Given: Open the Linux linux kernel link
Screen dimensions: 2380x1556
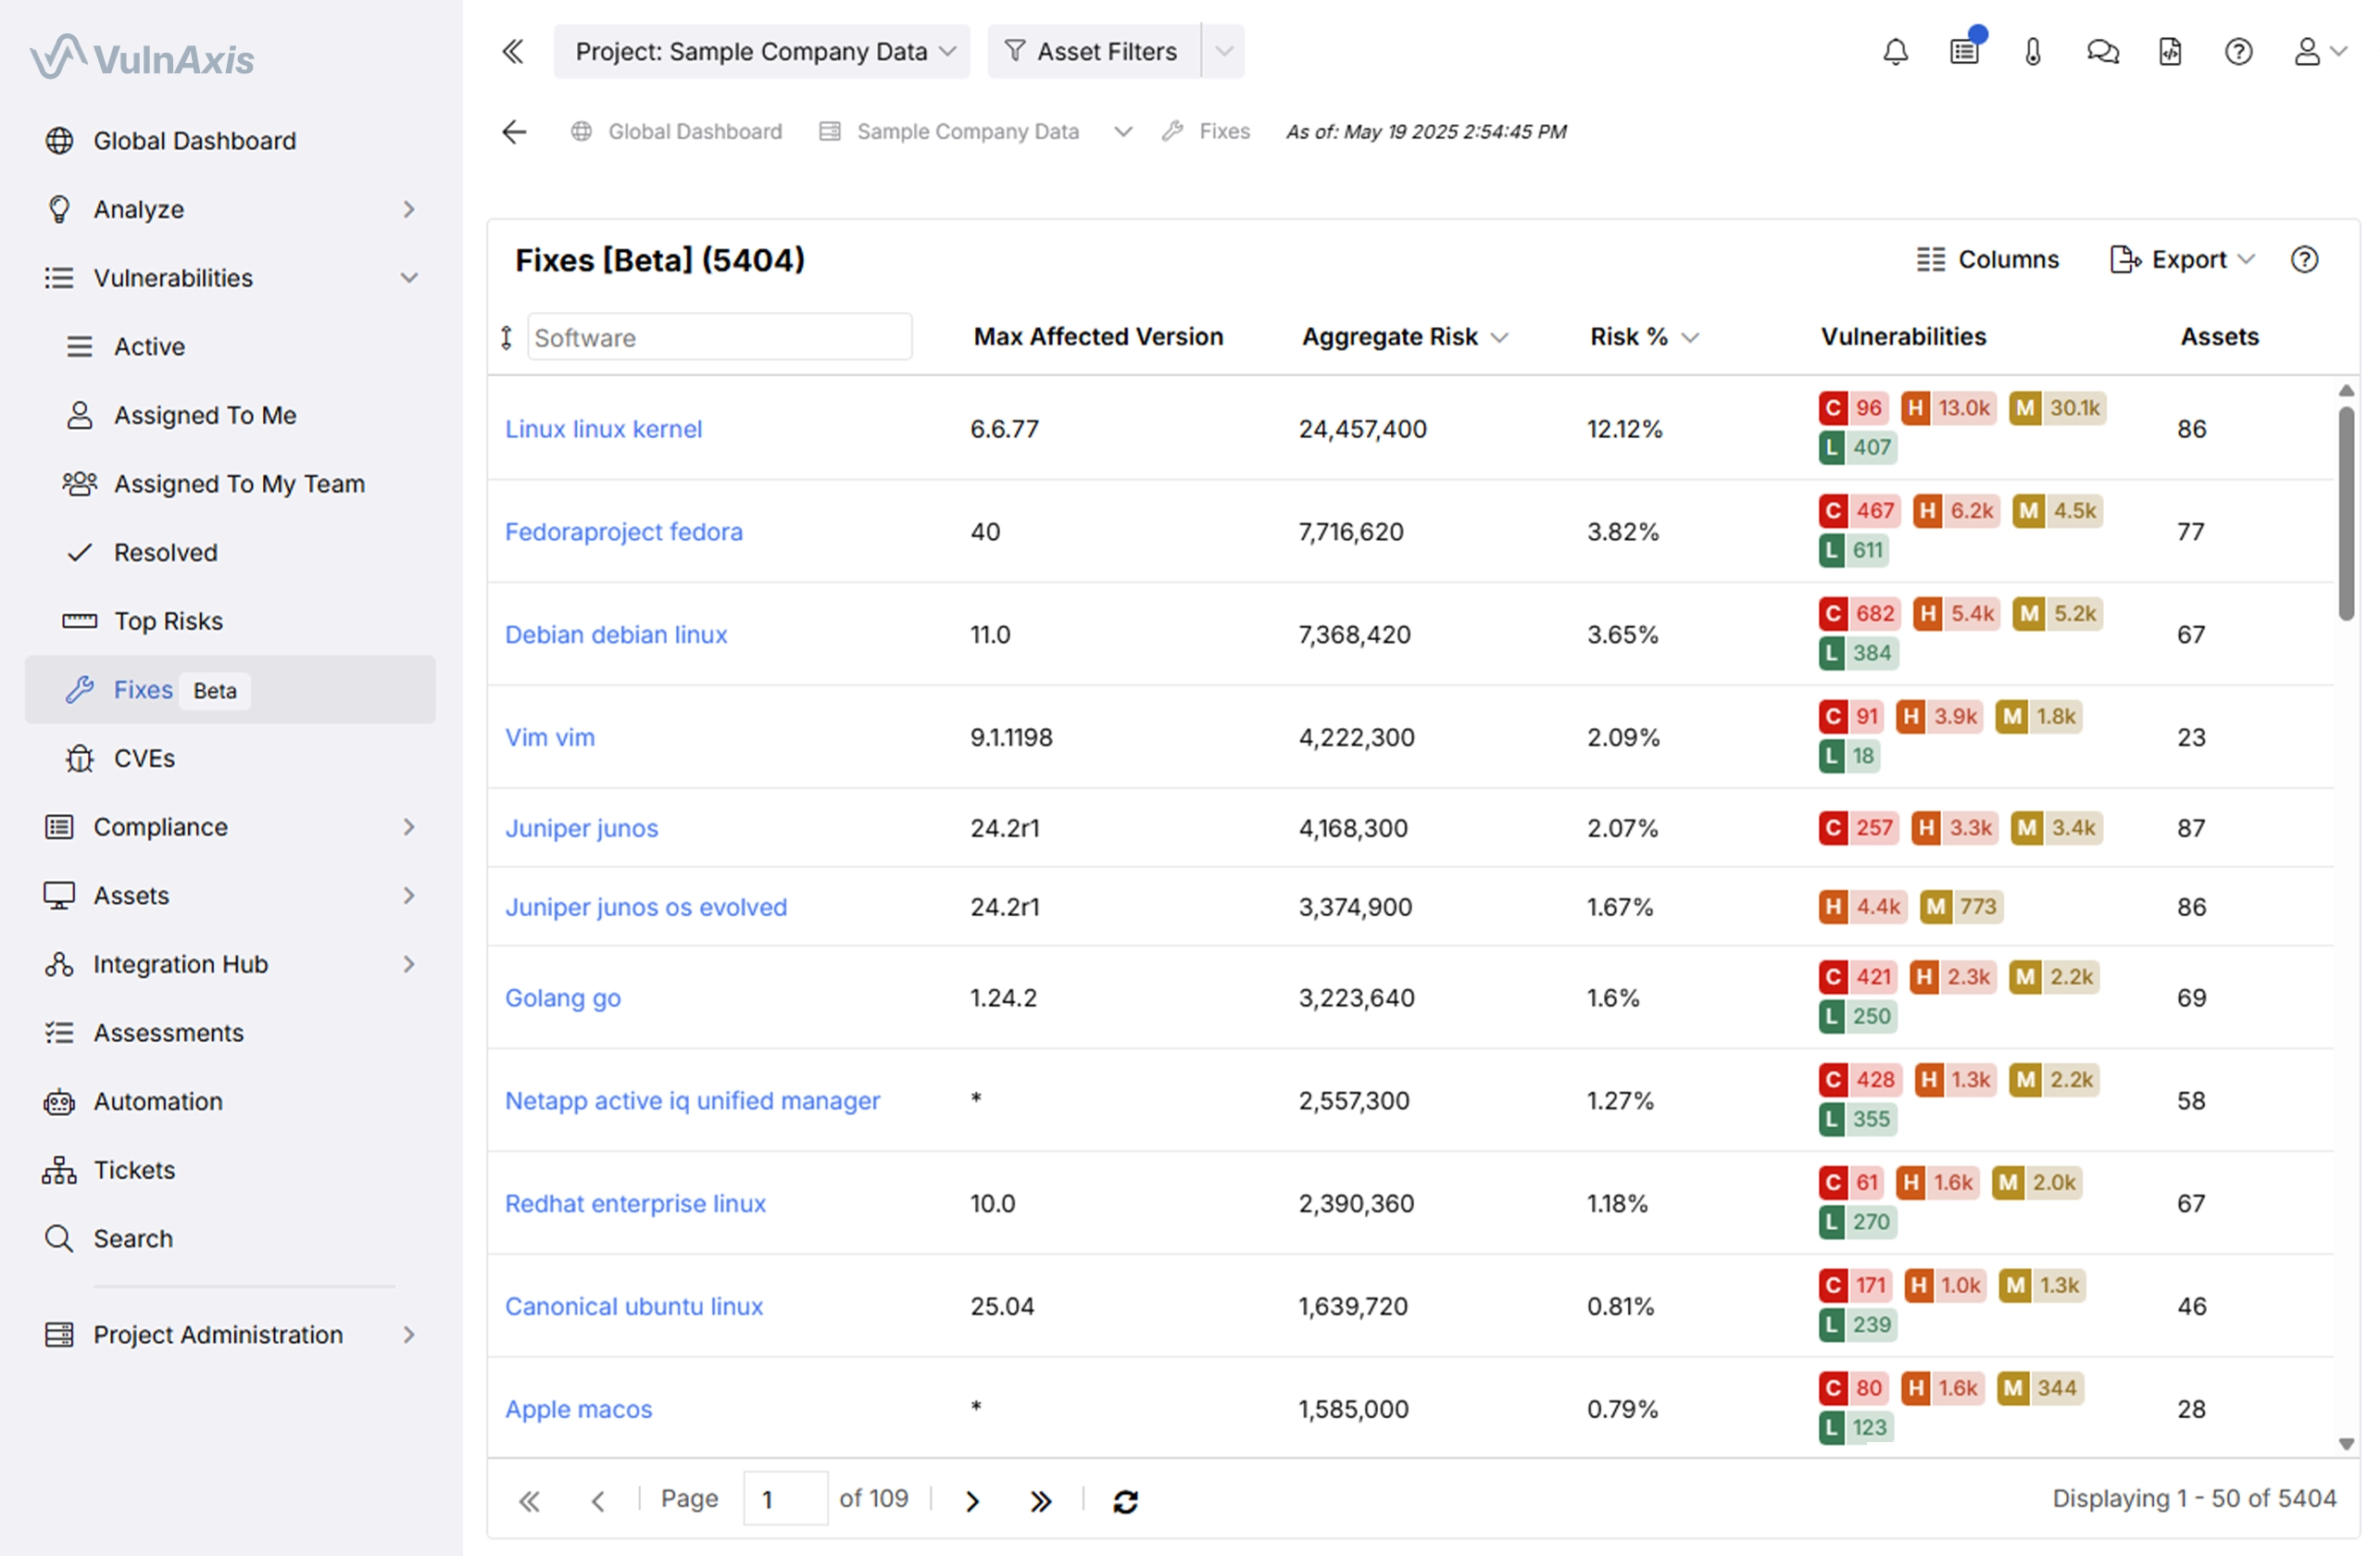Looking at the screenshot, I should pyautogui.click(x=603, y=429).
